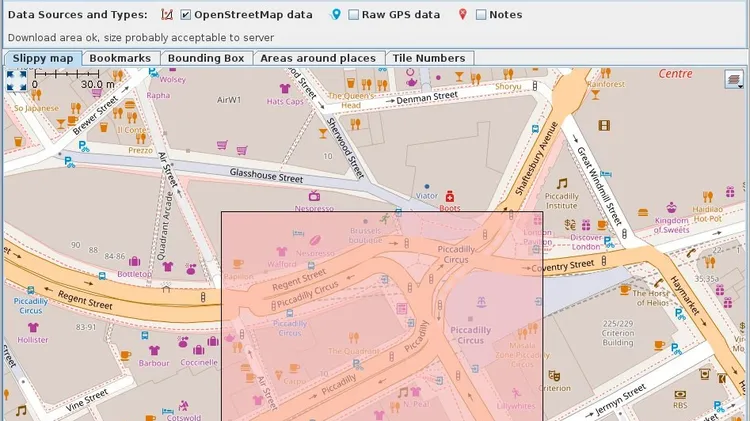Click the "AirW1" building label
The image size is (750, 421).
(229, 100)
